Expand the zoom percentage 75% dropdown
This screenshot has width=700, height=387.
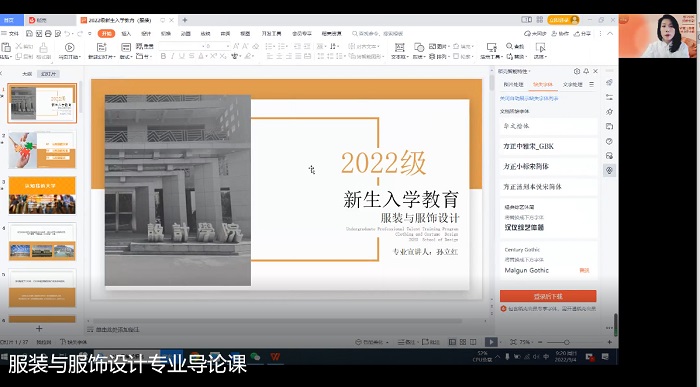[x=533, y=342]
